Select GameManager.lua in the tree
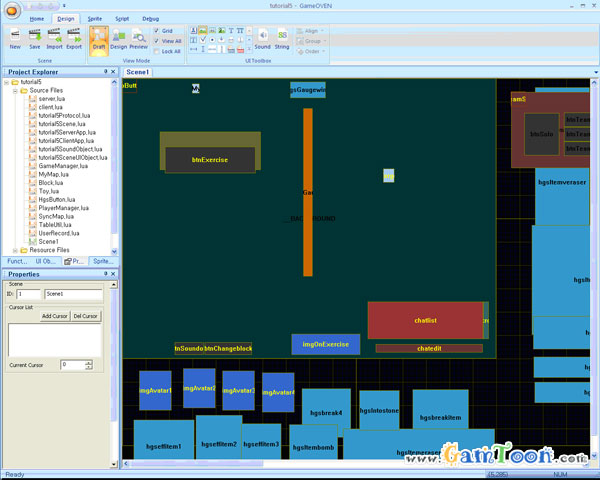Screen dimensions: 600x480 (63, 166)
